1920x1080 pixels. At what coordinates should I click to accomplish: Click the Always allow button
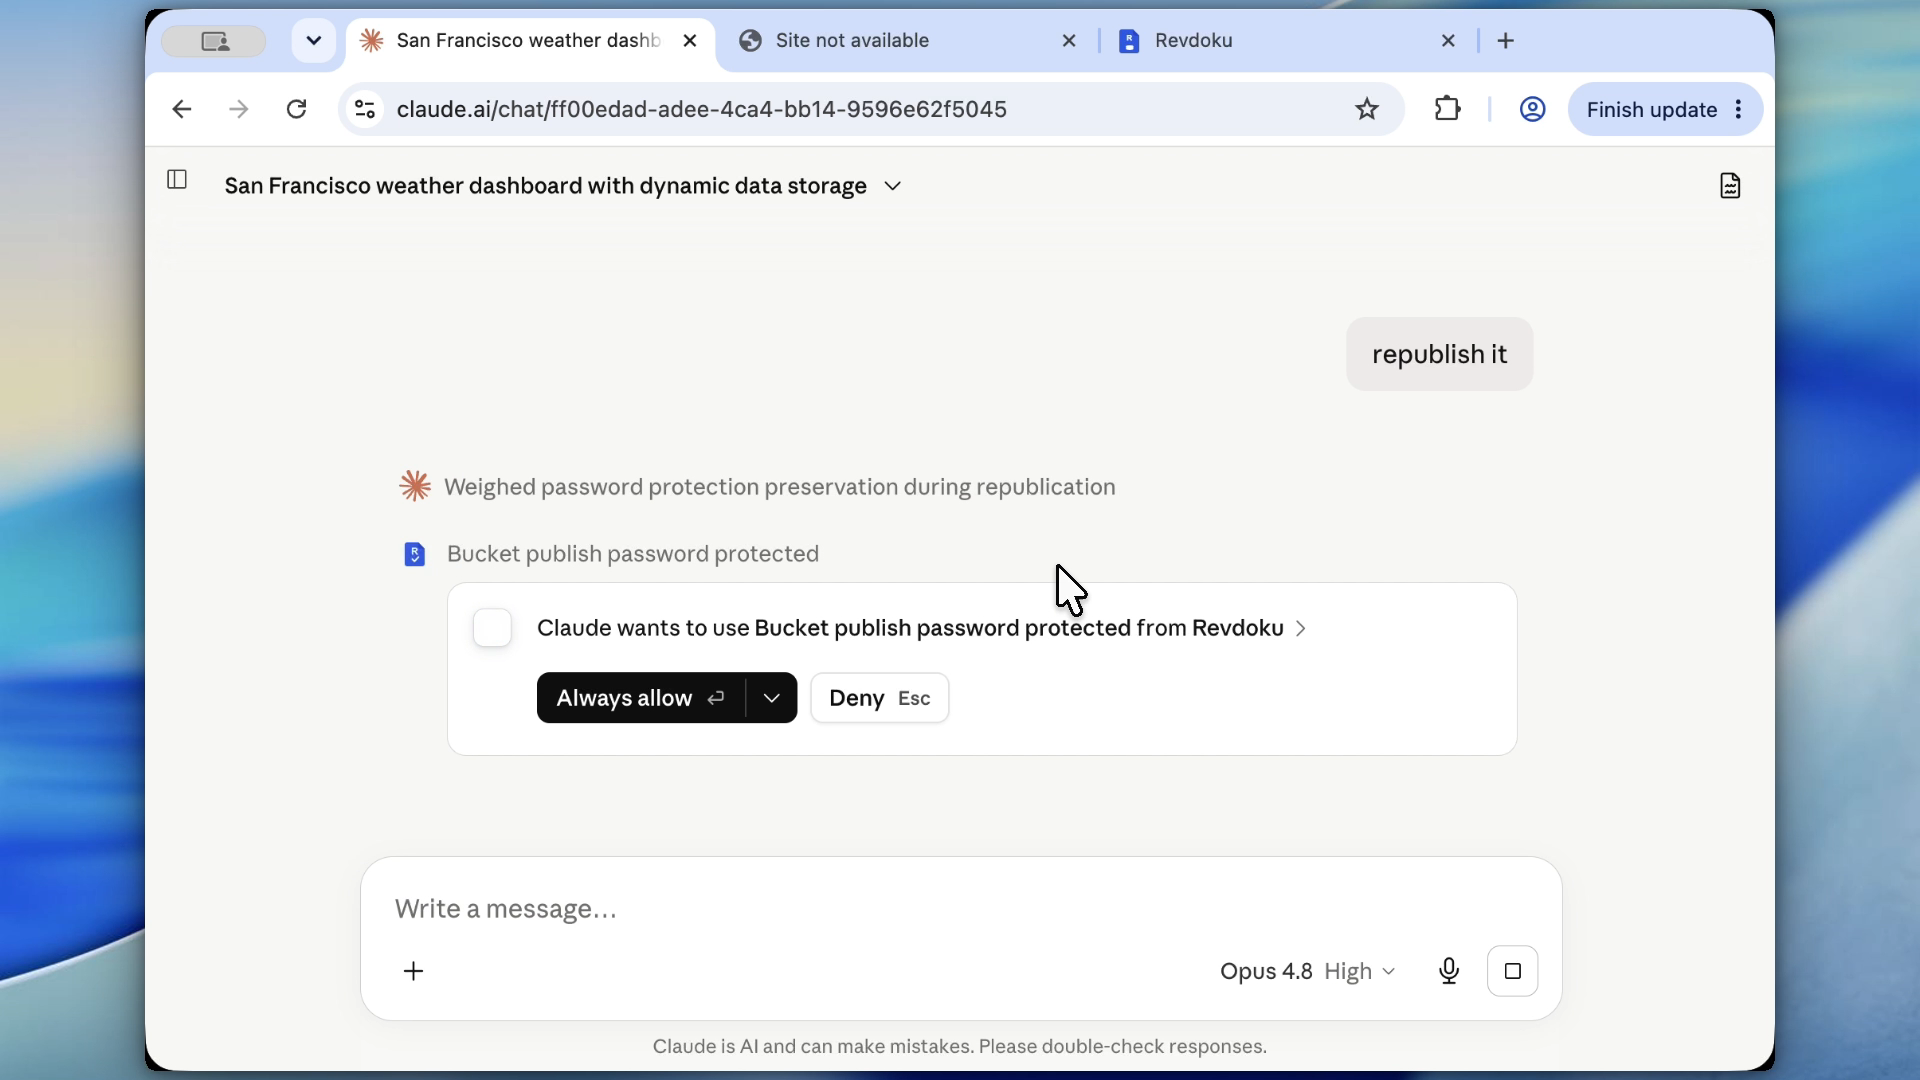[641, 698]
